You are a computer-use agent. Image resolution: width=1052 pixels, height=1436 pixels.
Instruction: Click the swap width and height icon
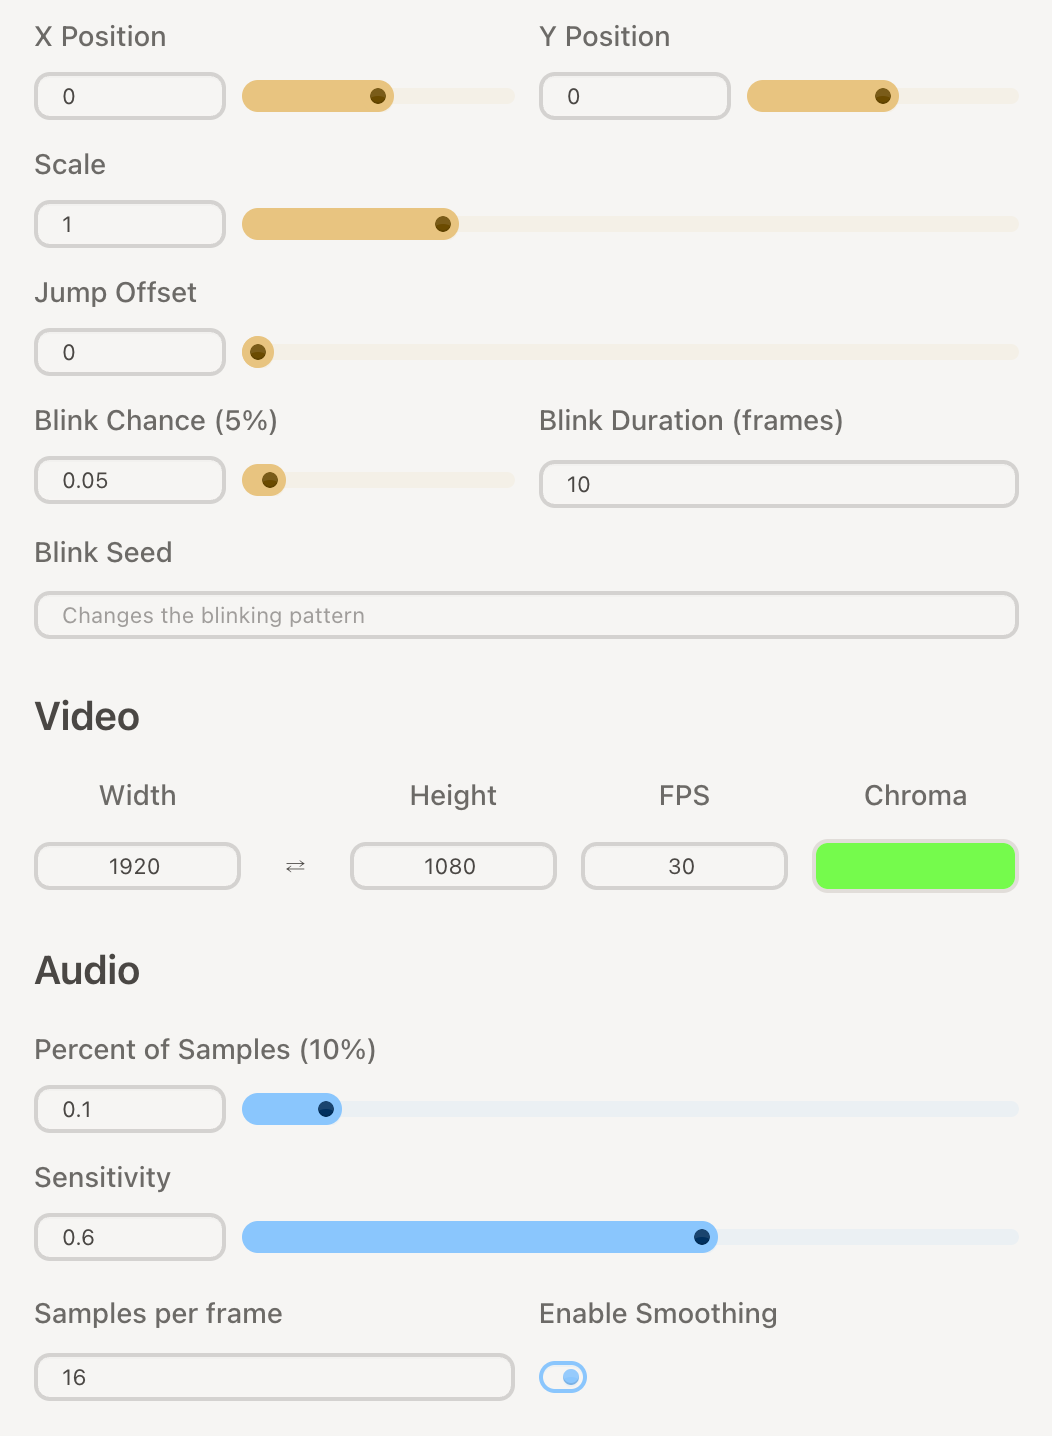(295, 866)
